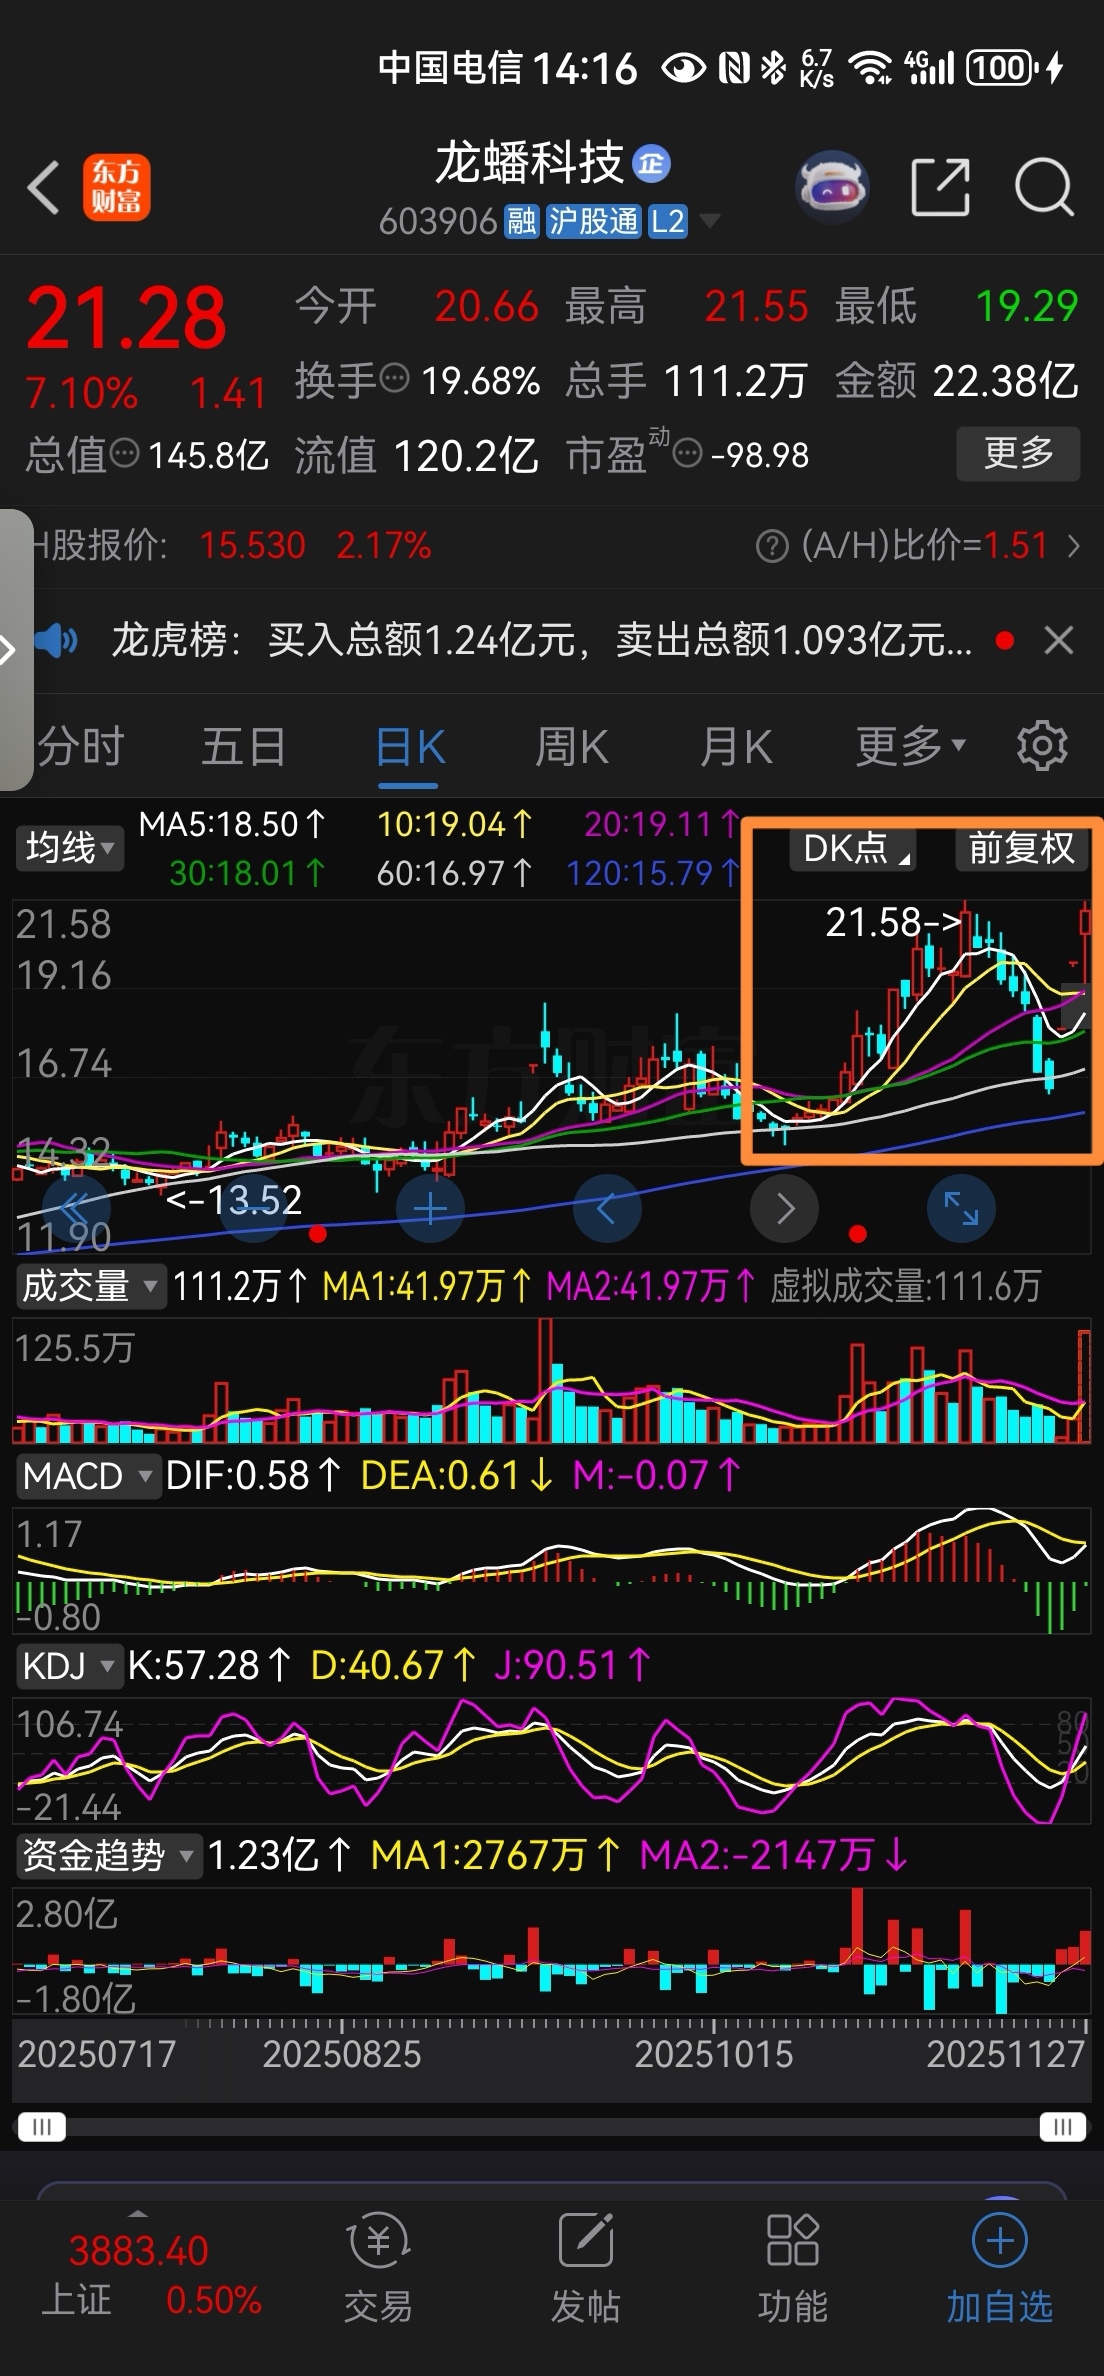This screenshot has width=1104, height=2376.
Task: Open the robot assistant avatar
Action: [x=832, y=187]
